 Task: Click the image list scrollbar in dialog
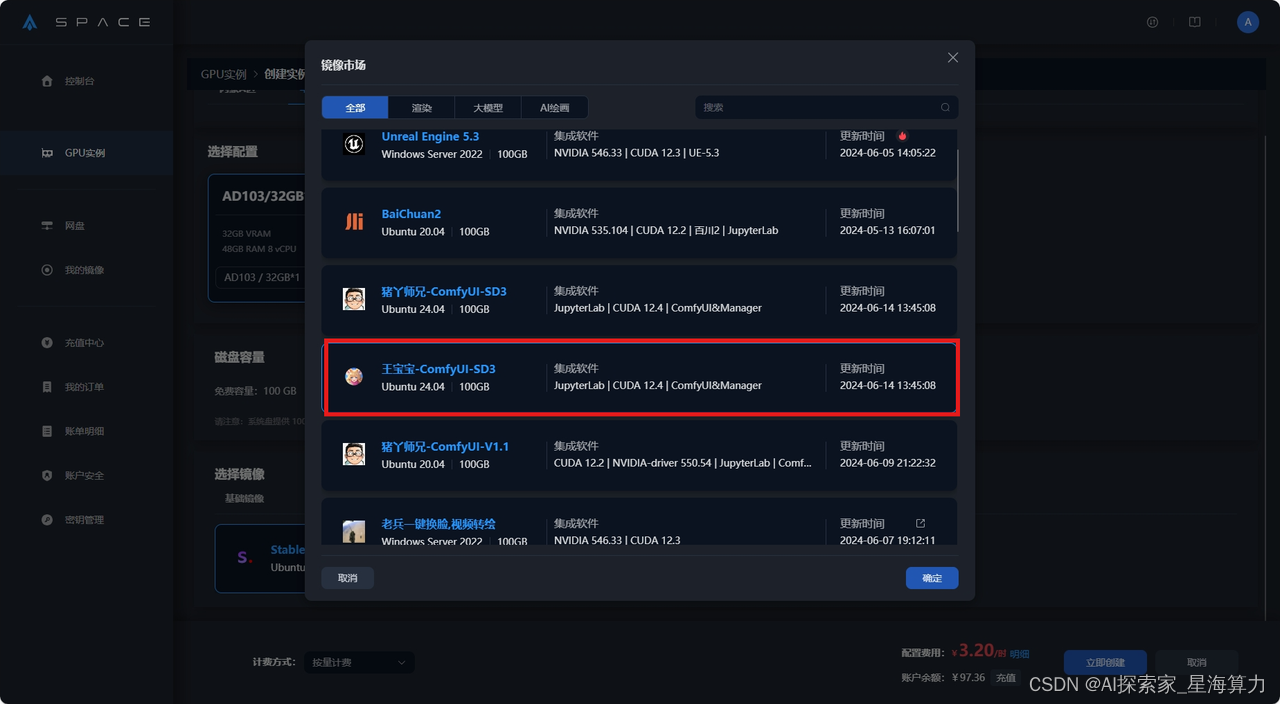click(958, 190)
